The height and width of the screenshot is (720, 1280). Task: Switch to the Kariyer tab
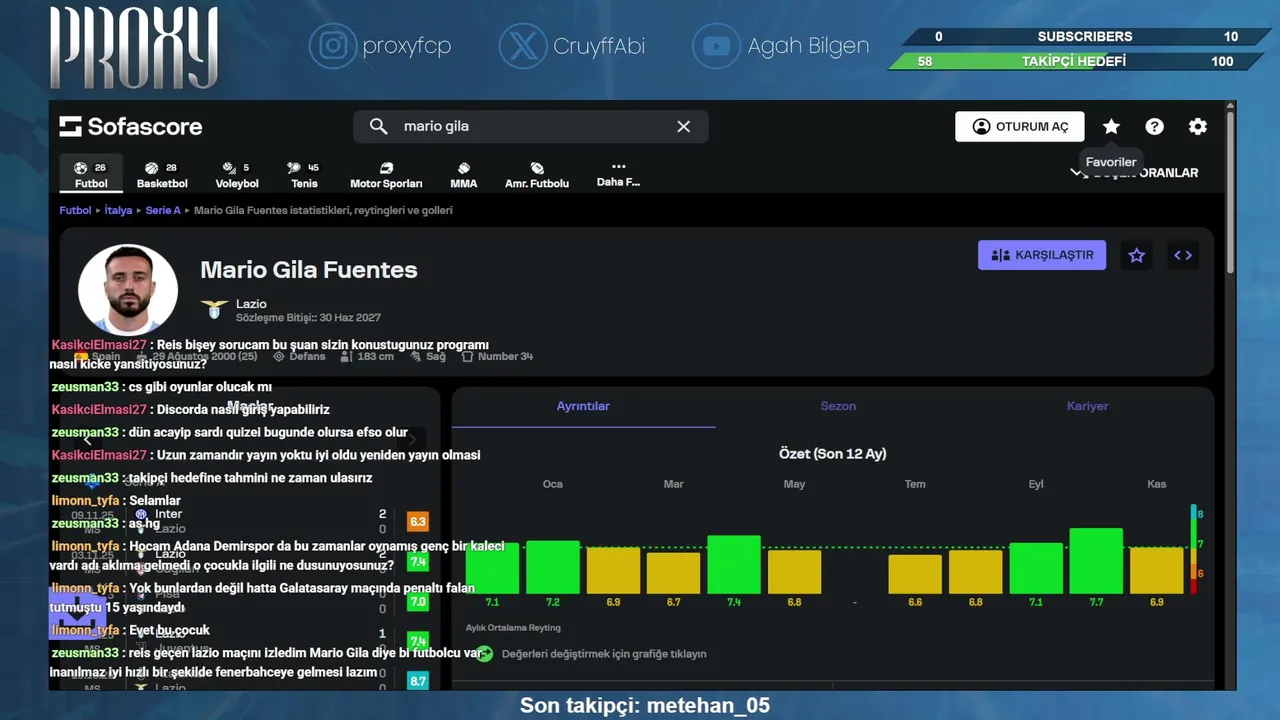pos(1087,406)
